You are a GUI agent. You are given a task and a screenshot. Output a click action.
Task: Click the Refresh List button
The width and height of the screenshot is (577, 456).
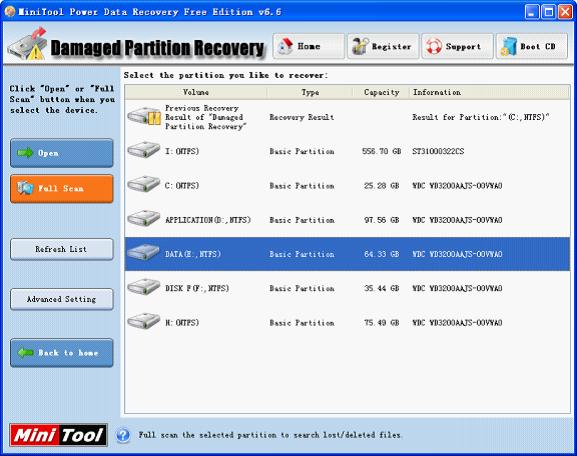tap(61, 249)
